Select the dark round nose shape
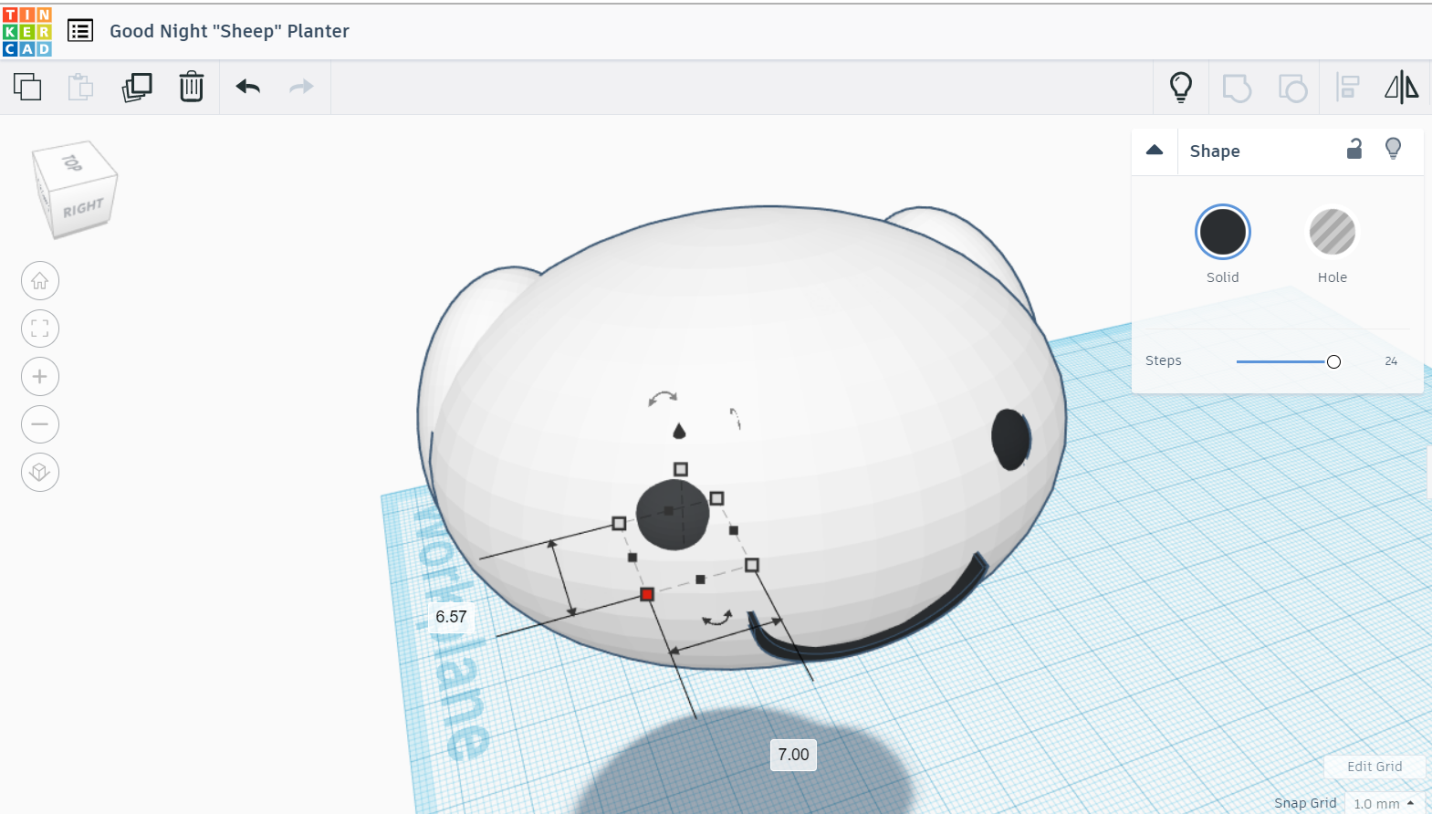Viewport: 1432px width, 814px height. tap(672, 514)
